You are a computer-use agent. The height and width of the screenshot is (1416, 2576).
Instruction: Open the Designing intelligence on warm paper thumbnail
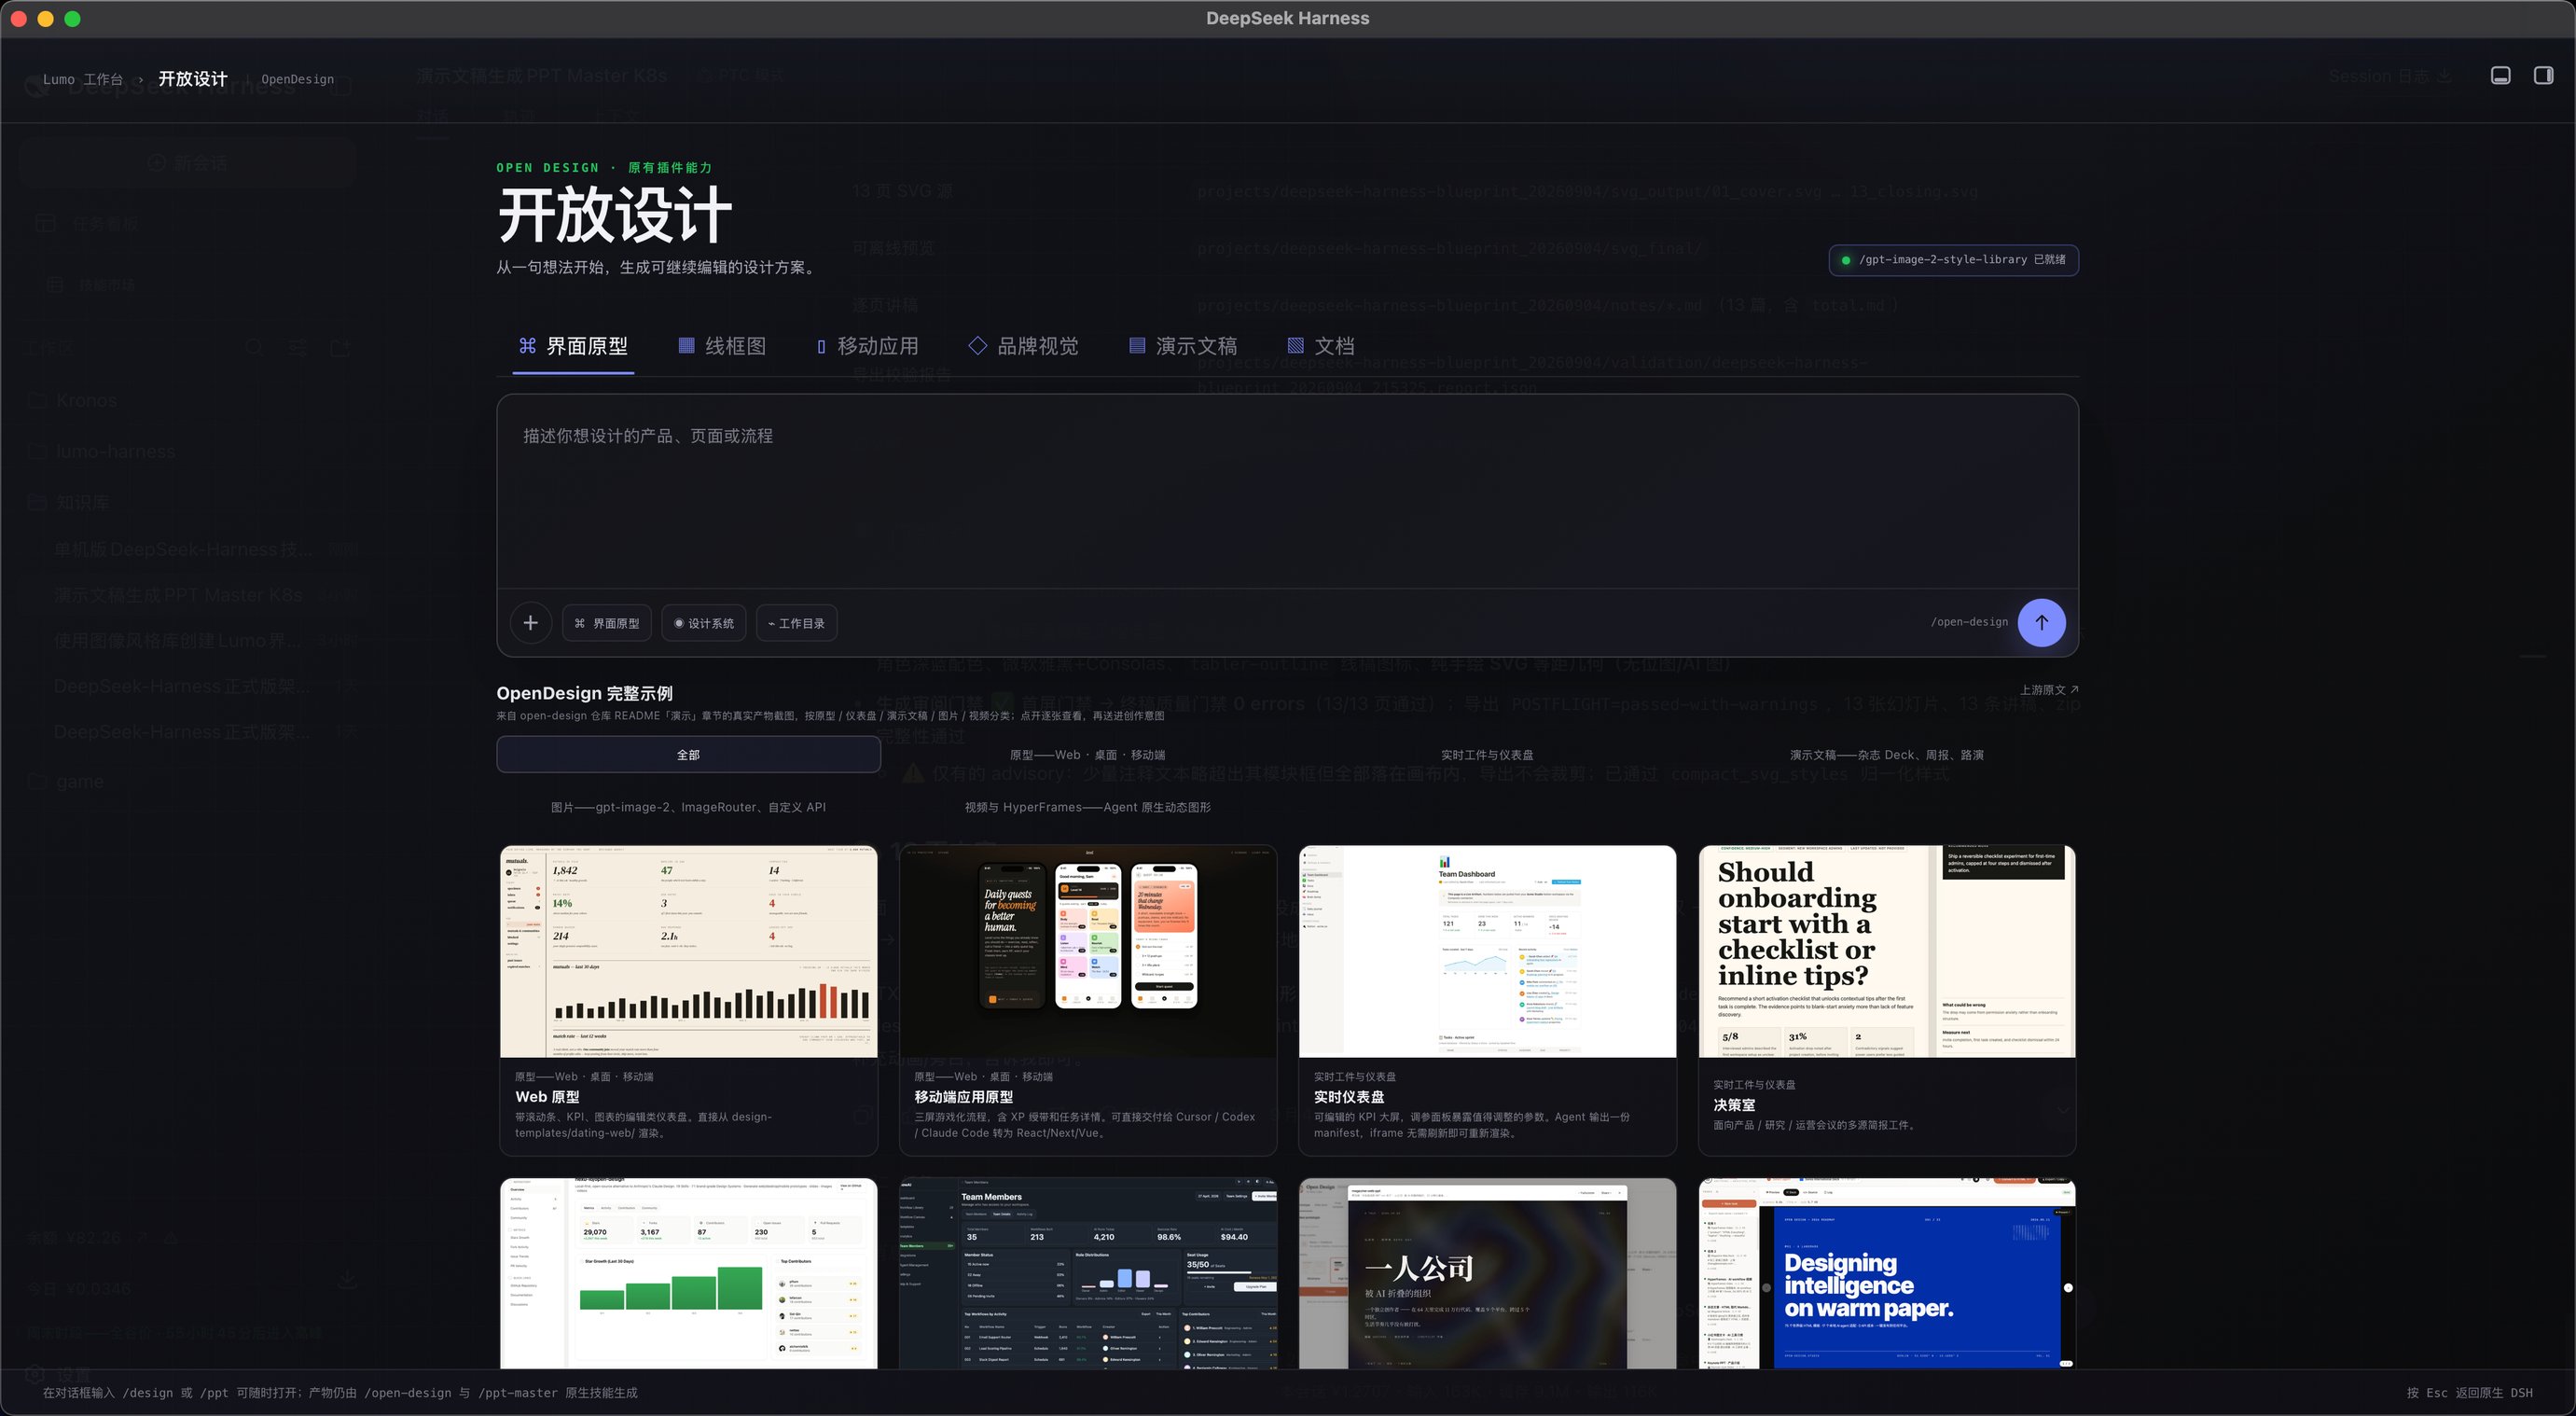pyautogui.click(x=1887, y=1273)
